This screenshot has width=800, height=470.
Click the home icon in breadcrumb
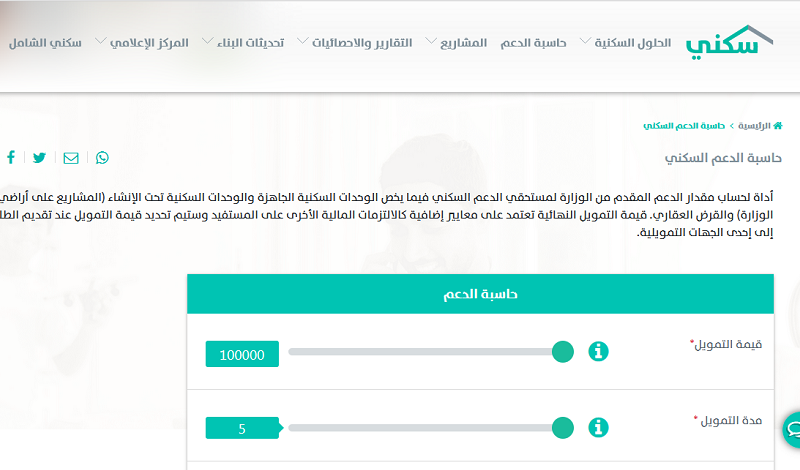click(x=778, y=126)
